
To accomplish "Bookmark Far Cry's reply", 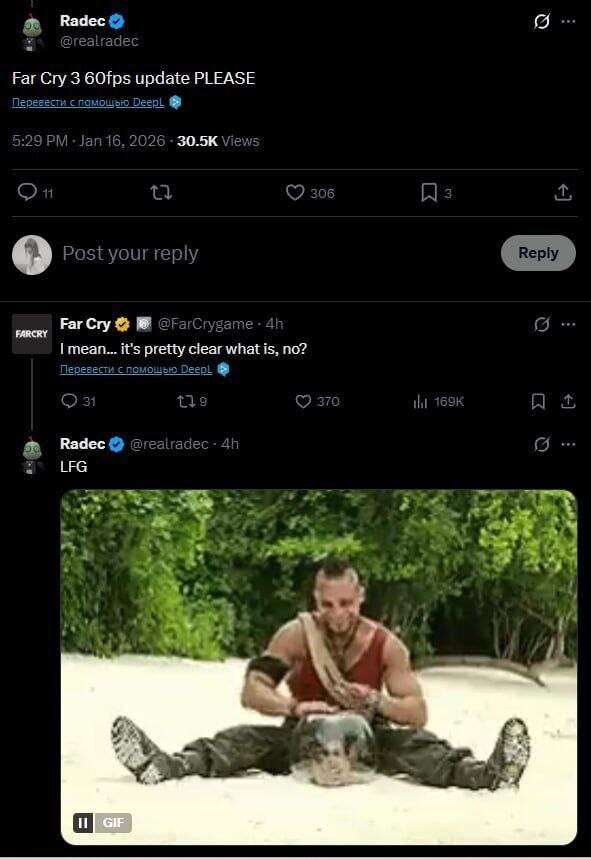I will point(538,401).
